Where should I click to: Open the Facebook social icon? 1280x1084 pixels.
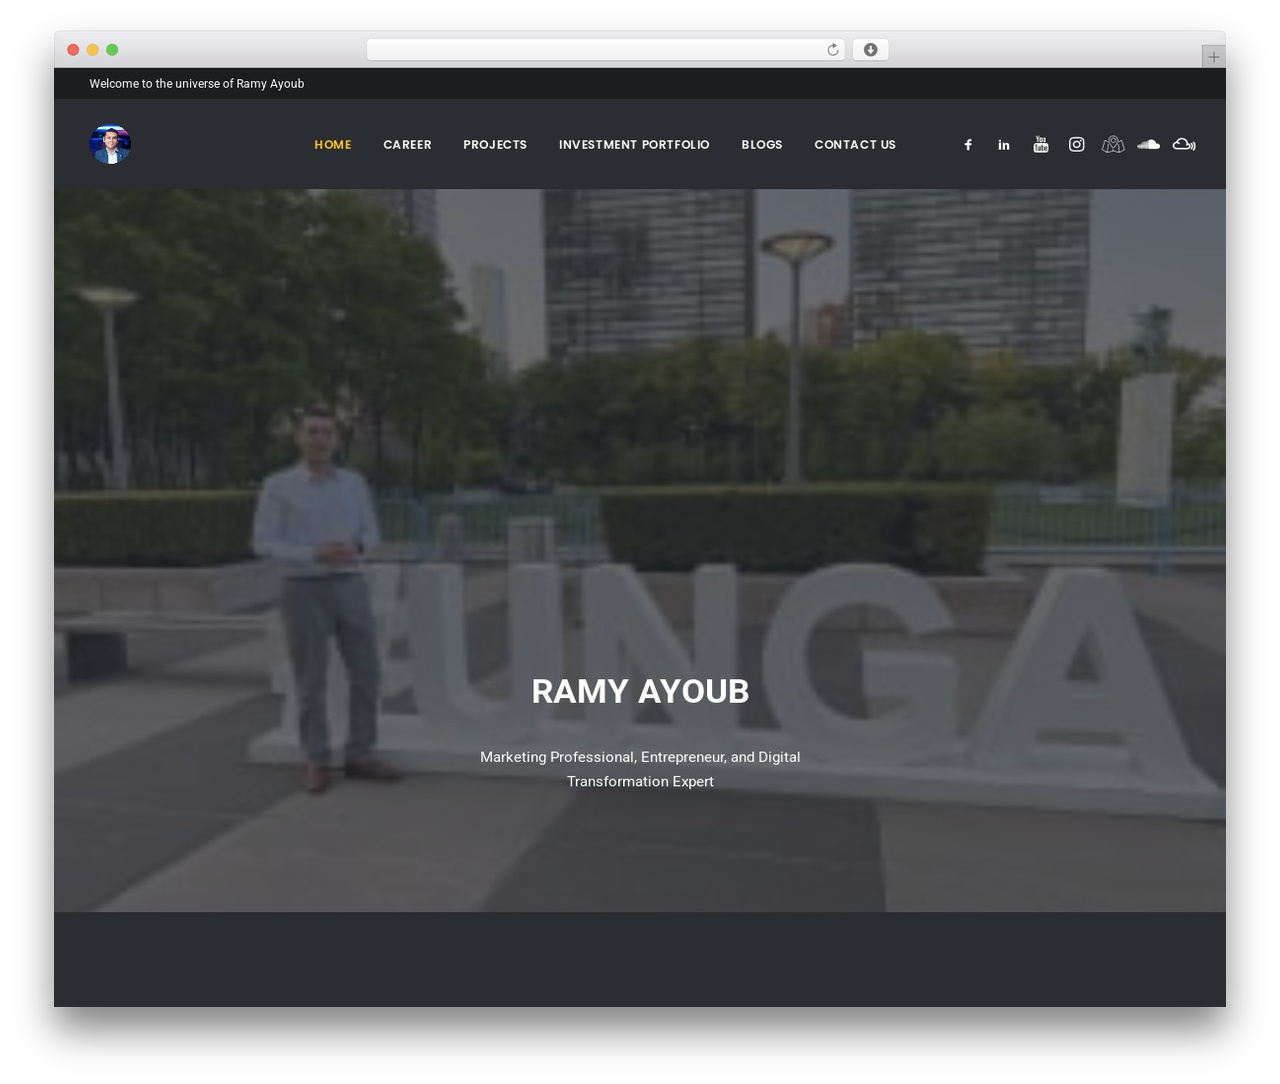tap(968, 145)
